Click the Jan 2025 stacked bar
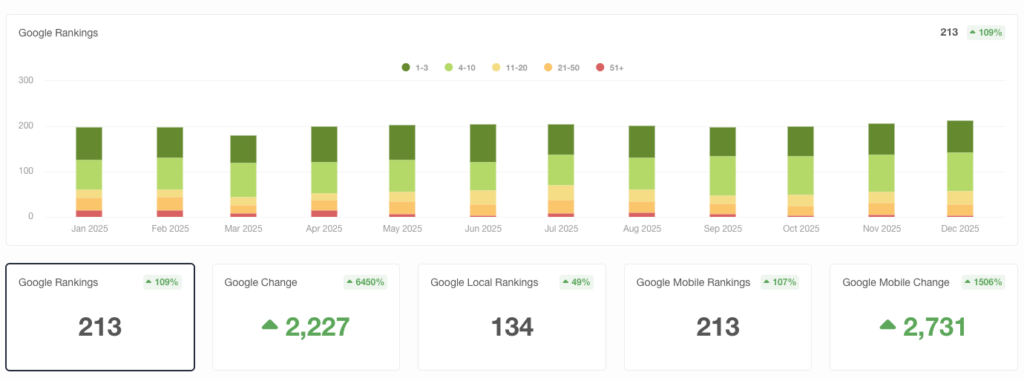The image size is (1024, 381). (x=89, y=172)
